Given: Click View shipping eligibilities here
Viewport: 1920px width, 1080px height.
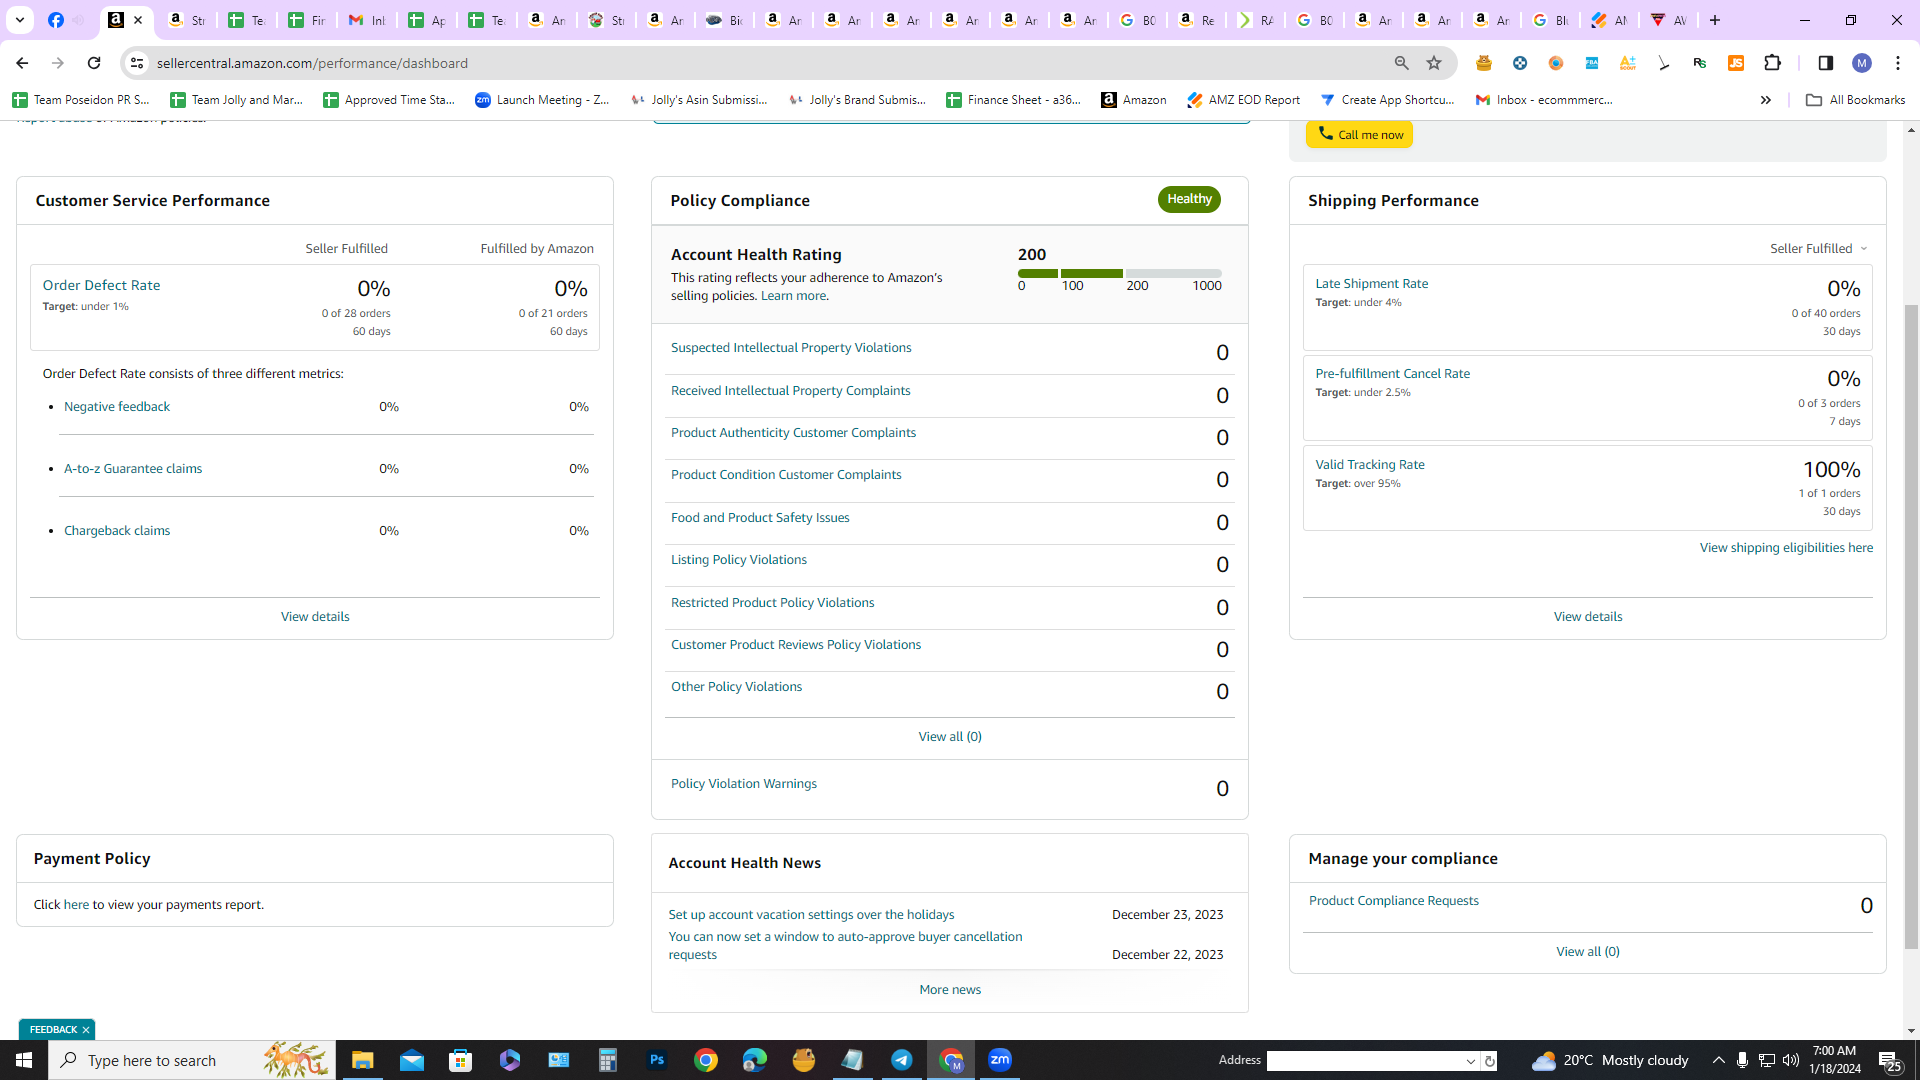Looking at the screenshot, I should pos(1786,547).
